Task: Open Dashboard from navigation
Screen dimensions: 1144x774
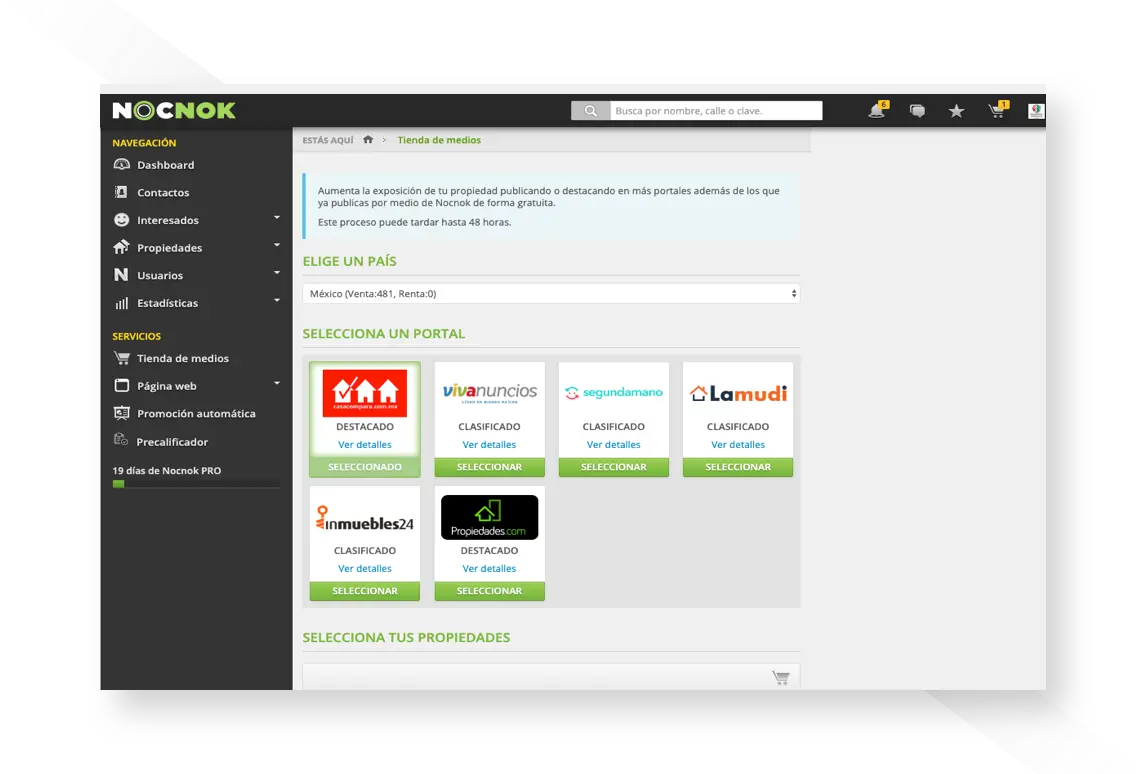Action: click(166, 165)
